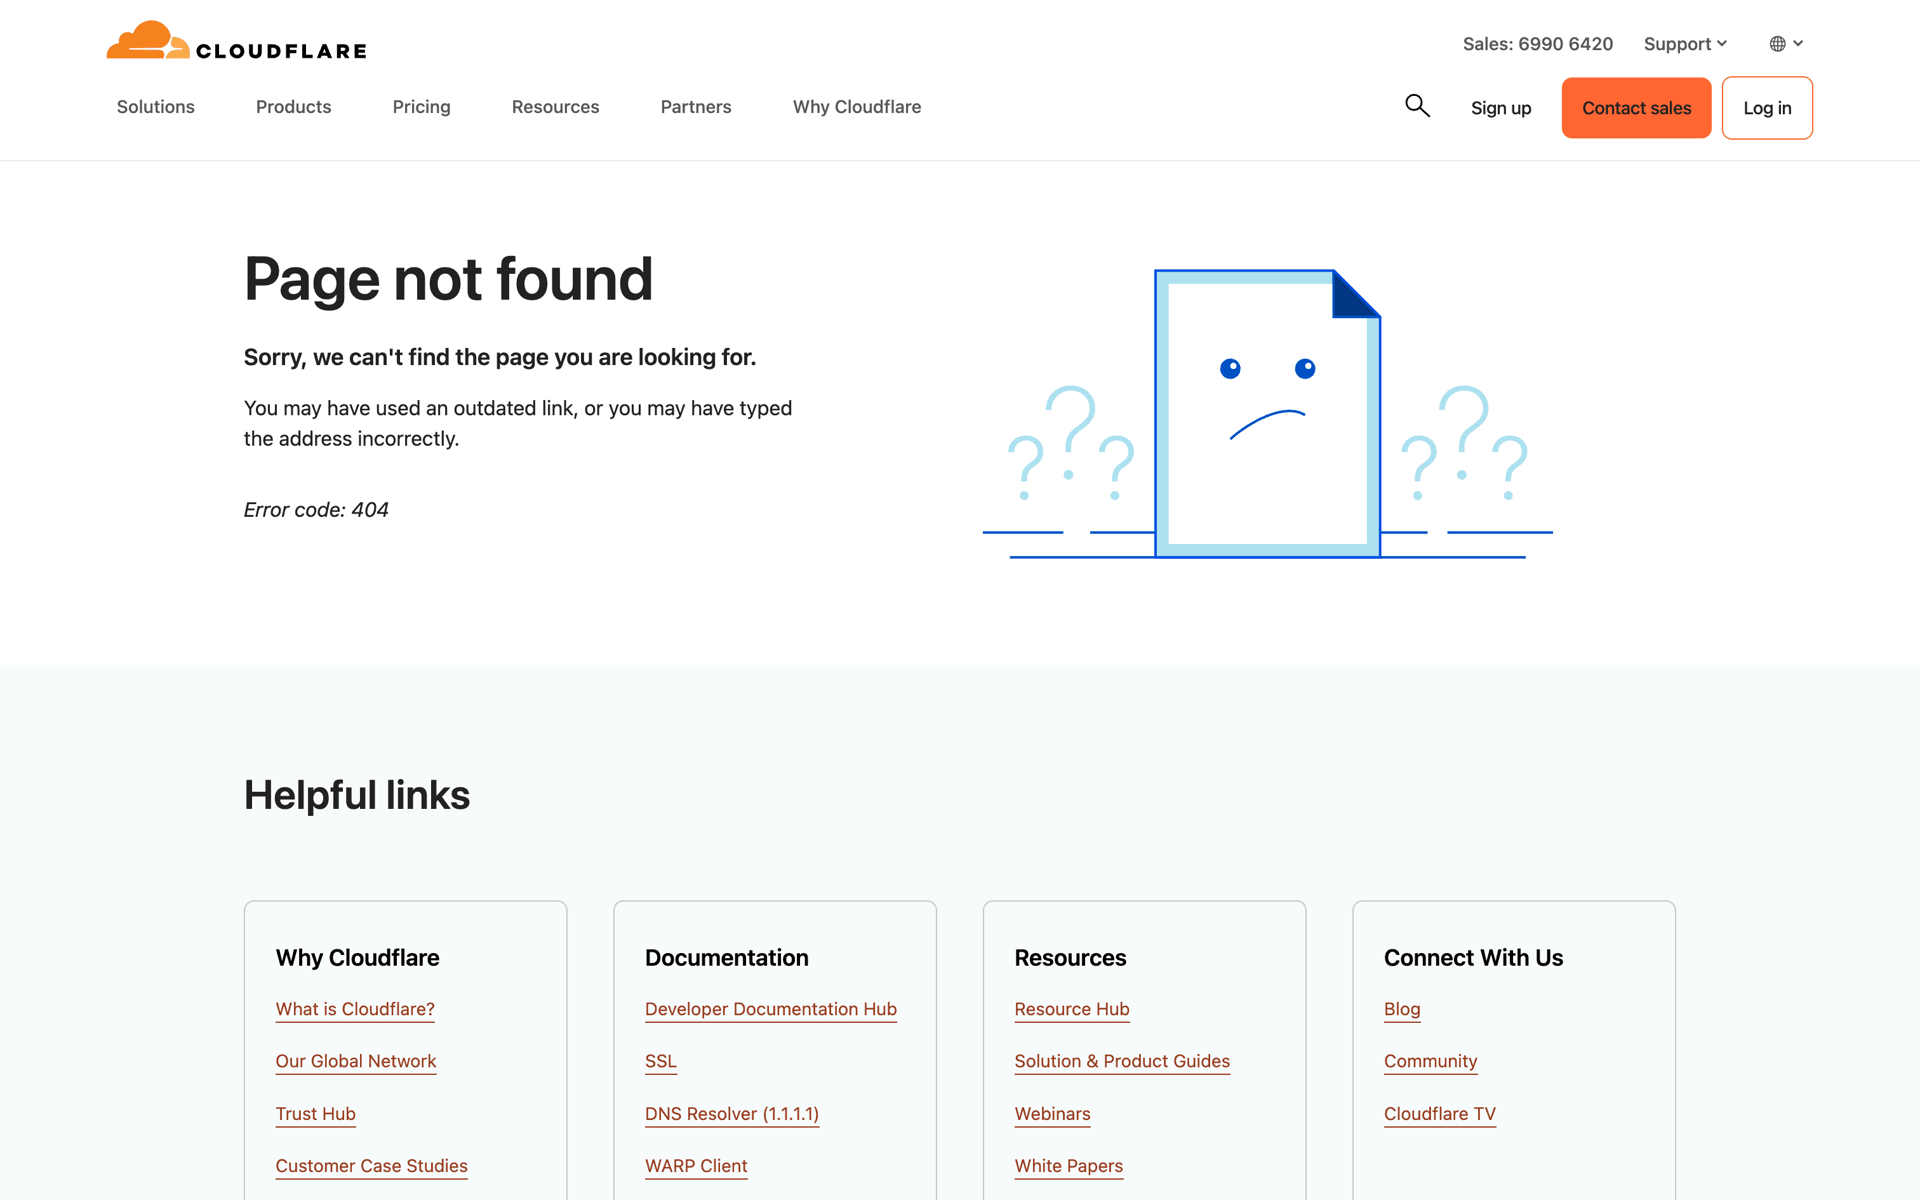
Task: Open the globe language selector
Action: coord(1786,44)
